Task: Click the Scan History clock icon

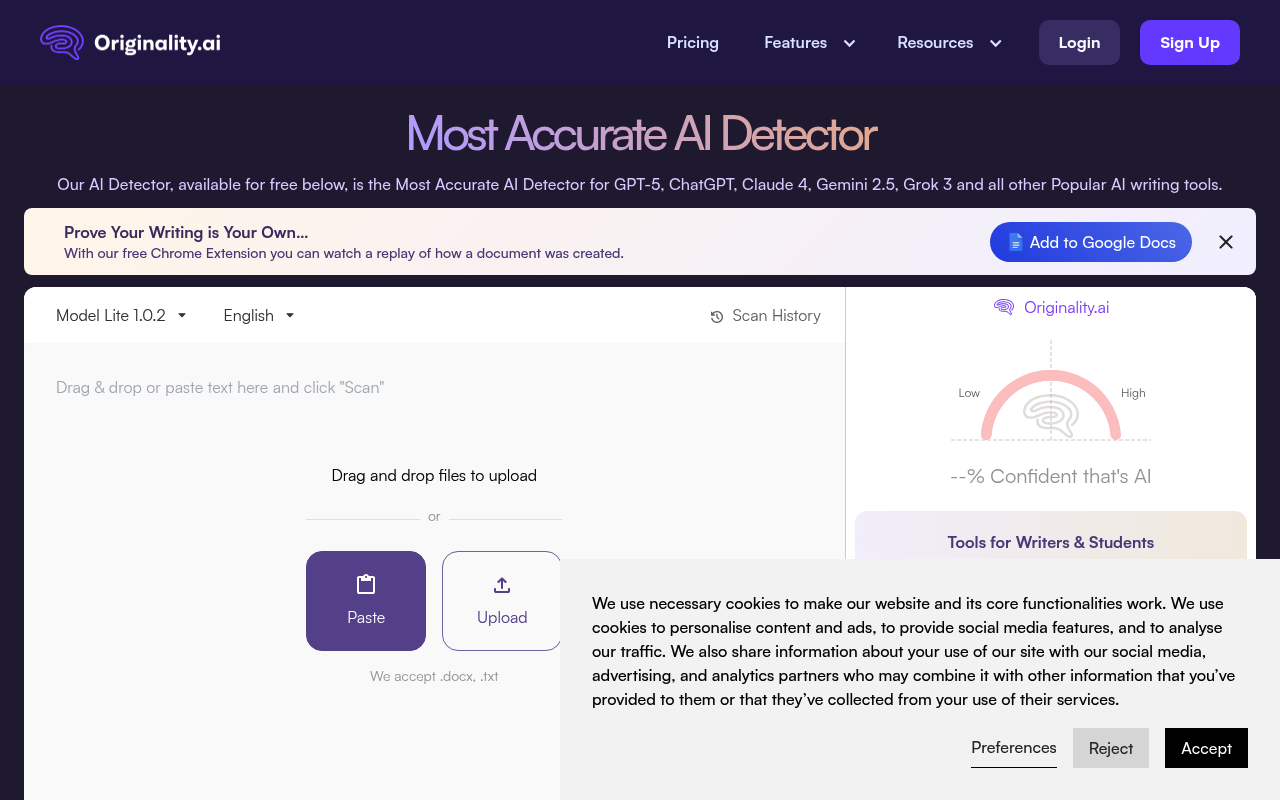Action: coord(717,317)
